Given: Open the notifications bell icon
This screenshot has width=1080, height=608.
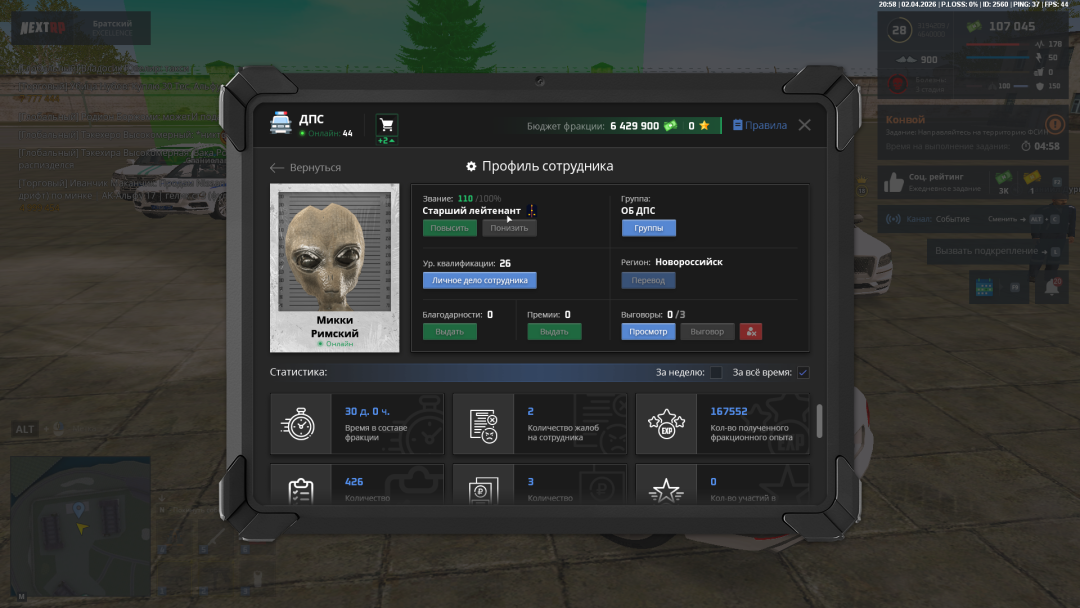Looking at the screenshot, I should click(x=1052, y=287).
